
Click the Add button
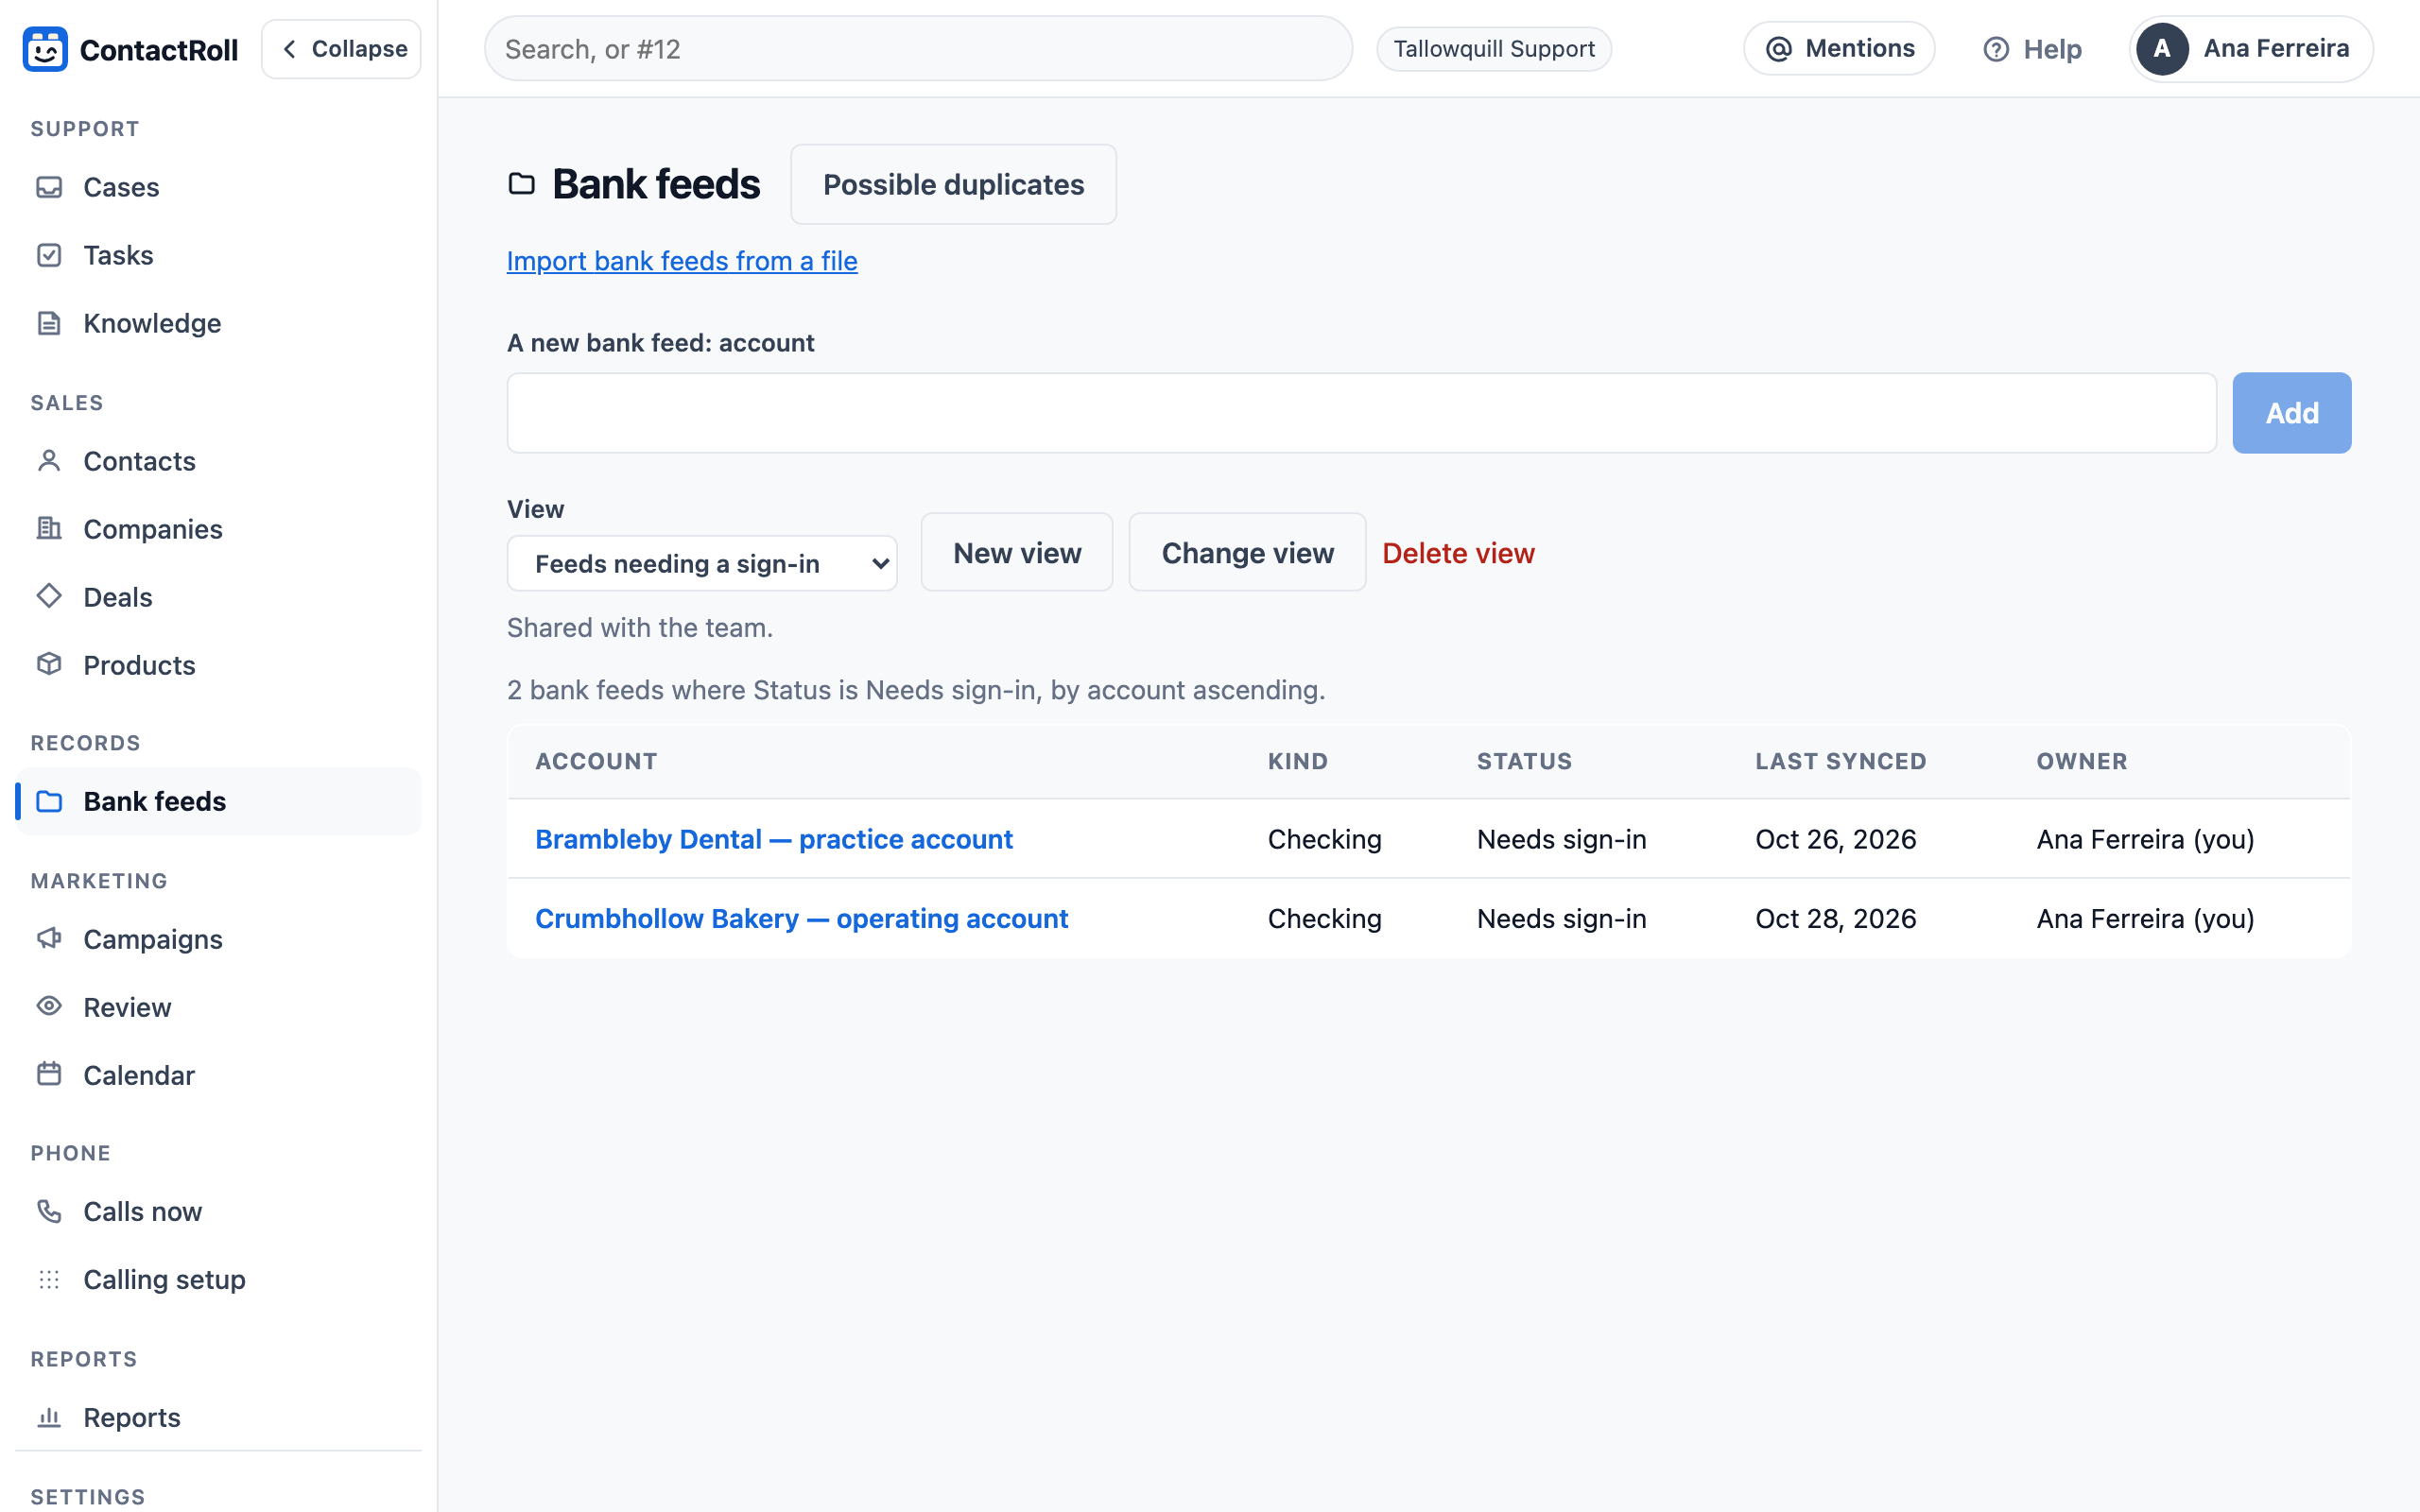[x=2291, y=413]
